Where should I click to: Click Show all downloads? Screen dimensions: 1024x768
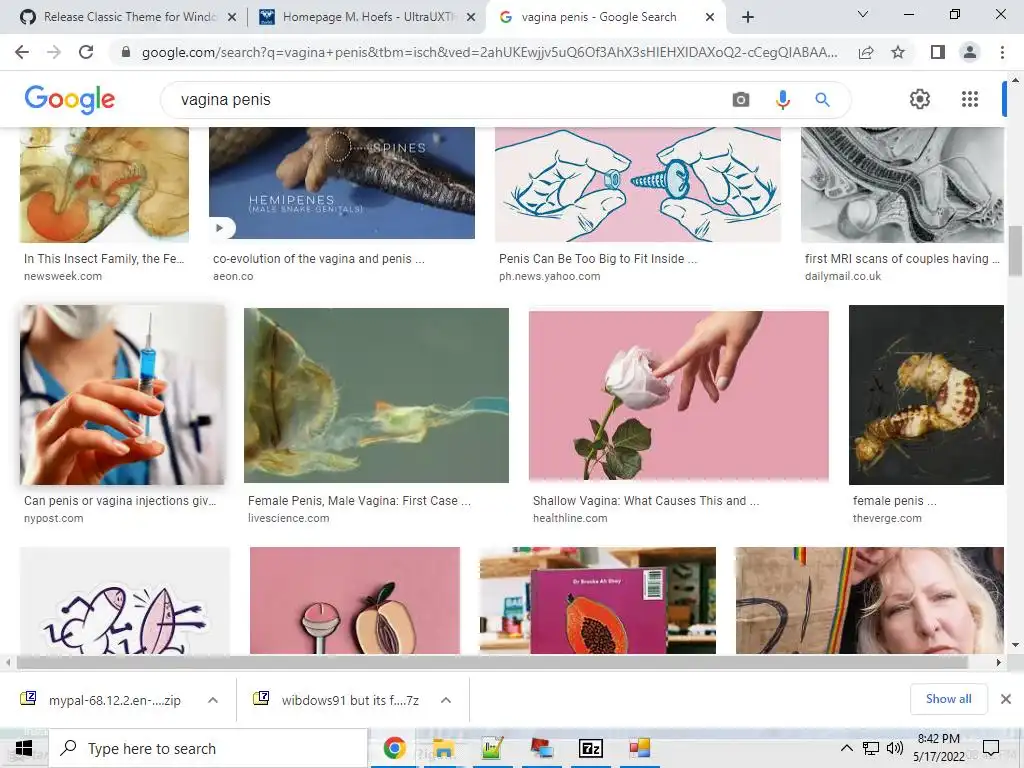coord(948,699)
